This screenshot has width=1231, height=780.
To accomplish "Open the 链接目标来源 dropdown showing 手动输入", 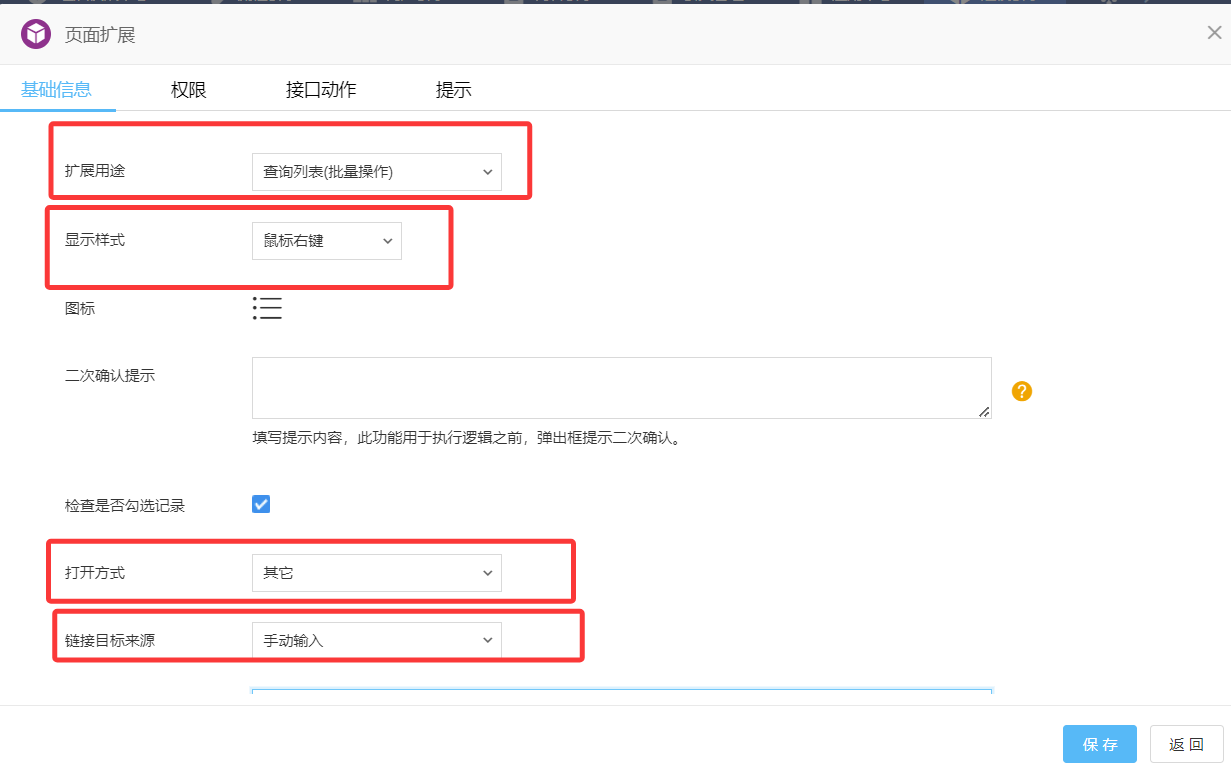I will pyautogui.click(x=376, y=640).
